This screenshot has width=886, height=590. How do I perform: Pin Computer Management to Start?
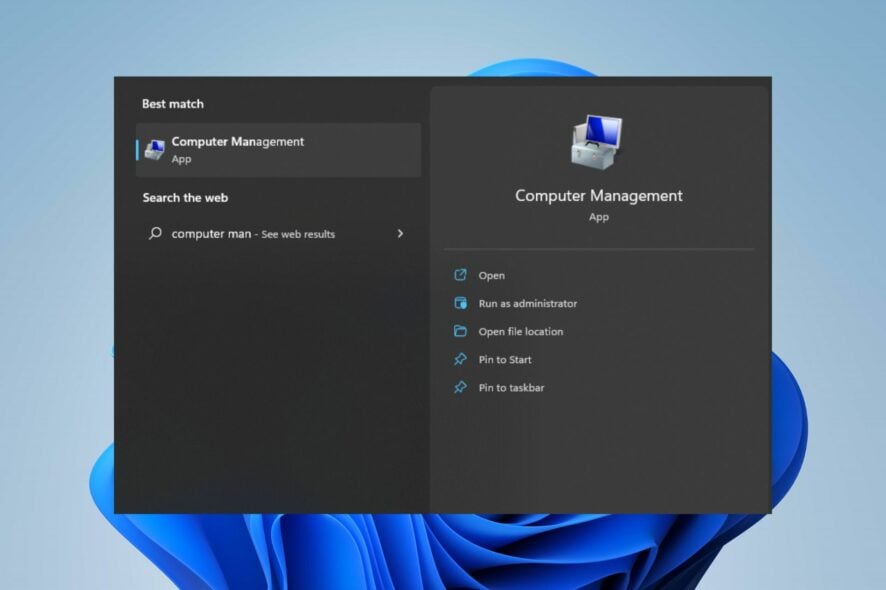click(503, 359)
